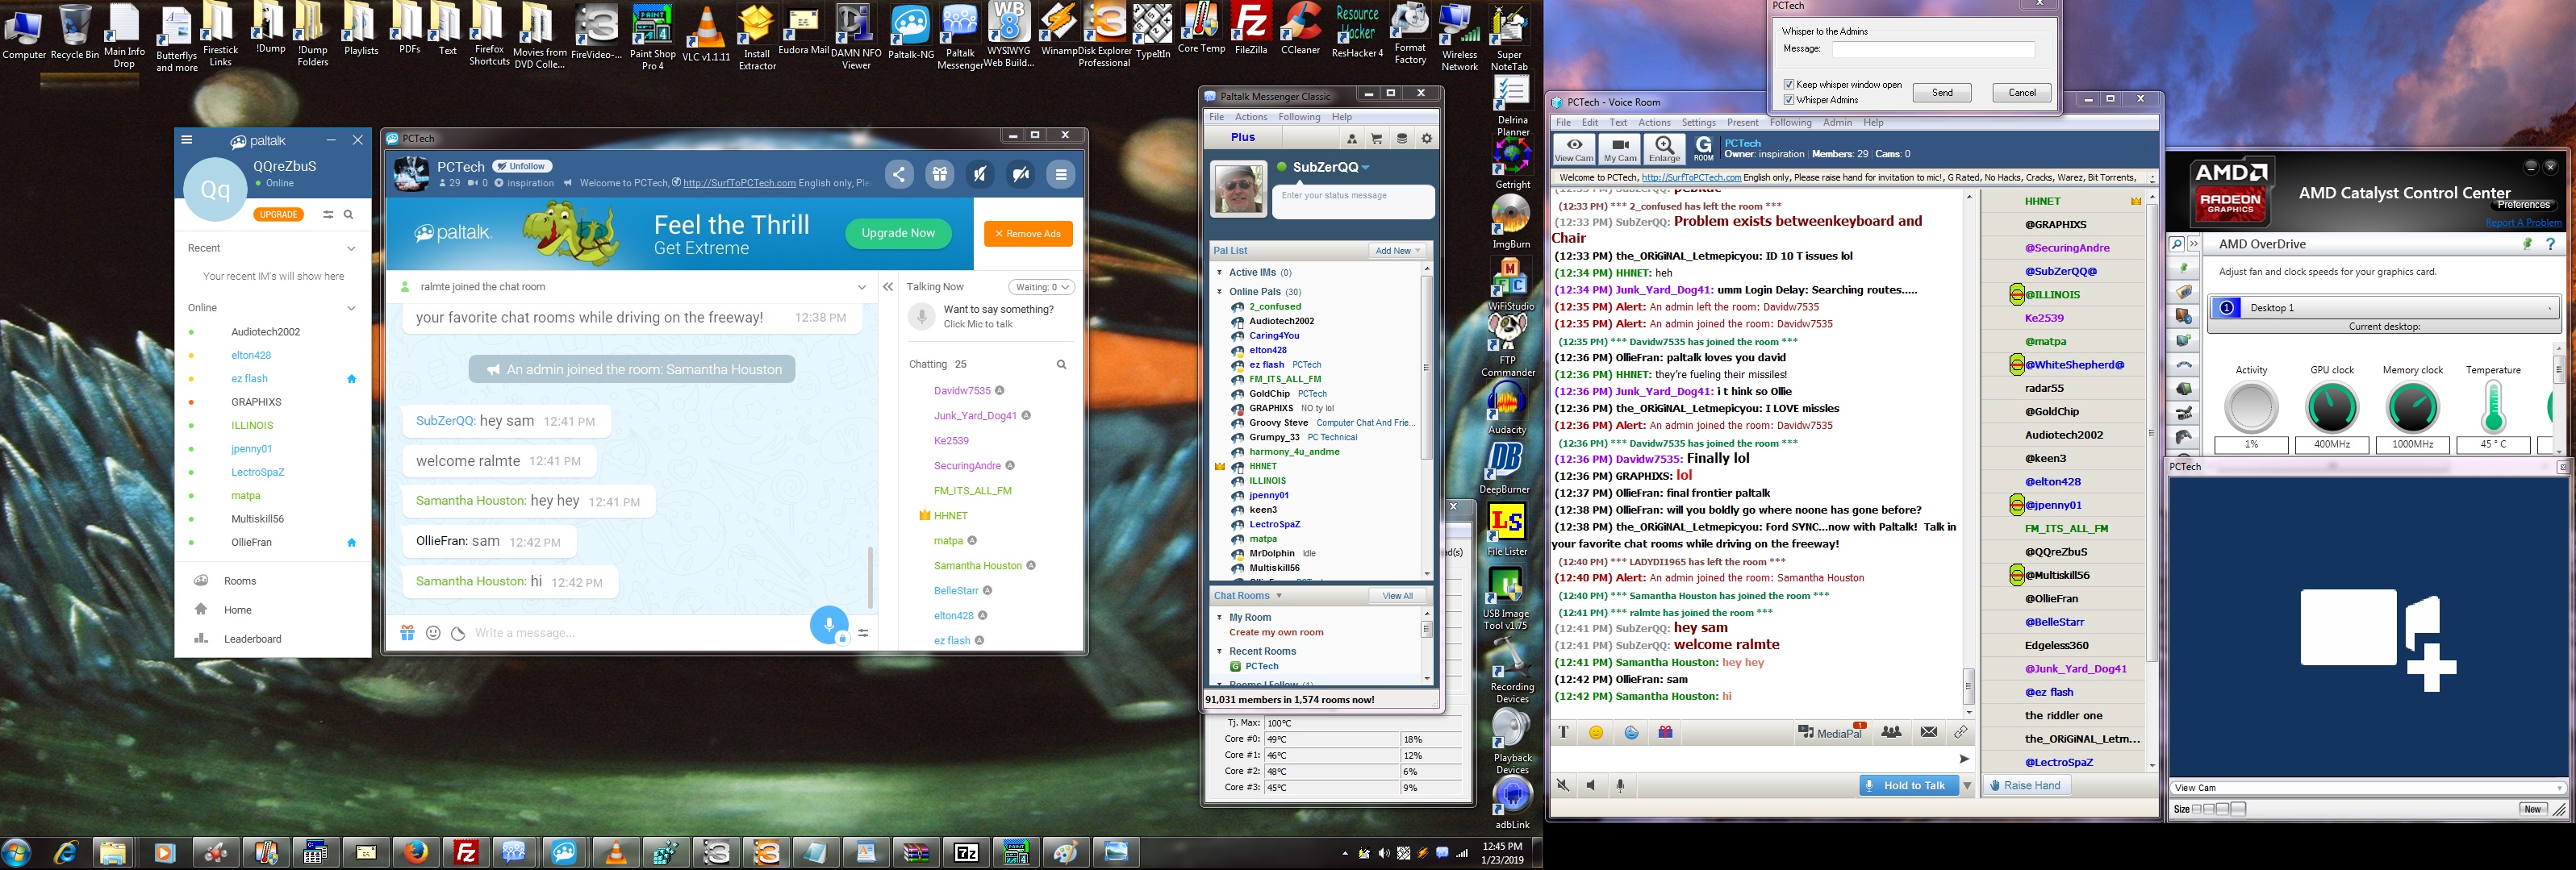Open Report A Problem link in AMD Catalyst
This screenshot has width=2576, height=870.
[x=2523, y=223]
